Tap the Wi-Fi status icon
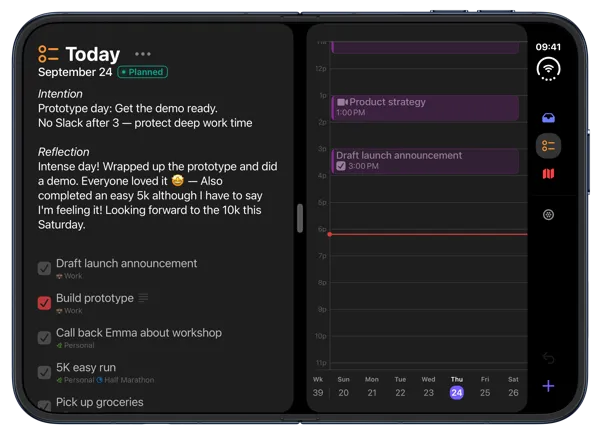The image size is (600, 436). [x=548, y=69]
